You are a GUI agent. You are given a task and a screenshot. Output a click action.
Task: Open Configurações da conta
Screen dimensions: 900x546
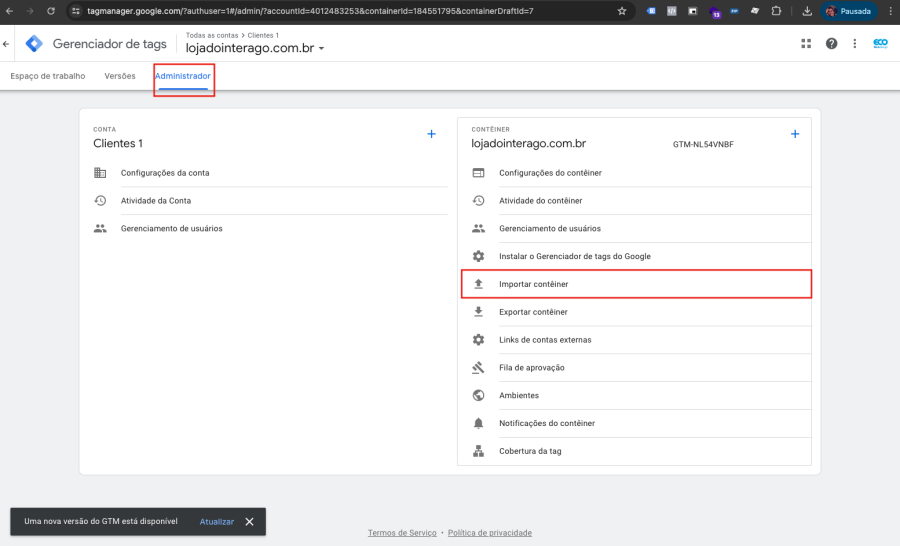point(165,173)
